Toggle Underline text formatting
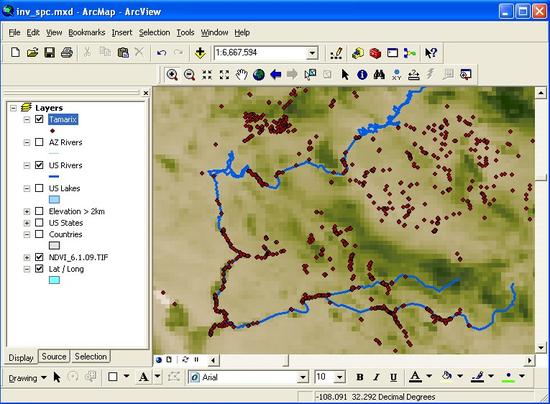Image resolution: width=550 pixels, height=404 pixels. (x=394, y=377)
